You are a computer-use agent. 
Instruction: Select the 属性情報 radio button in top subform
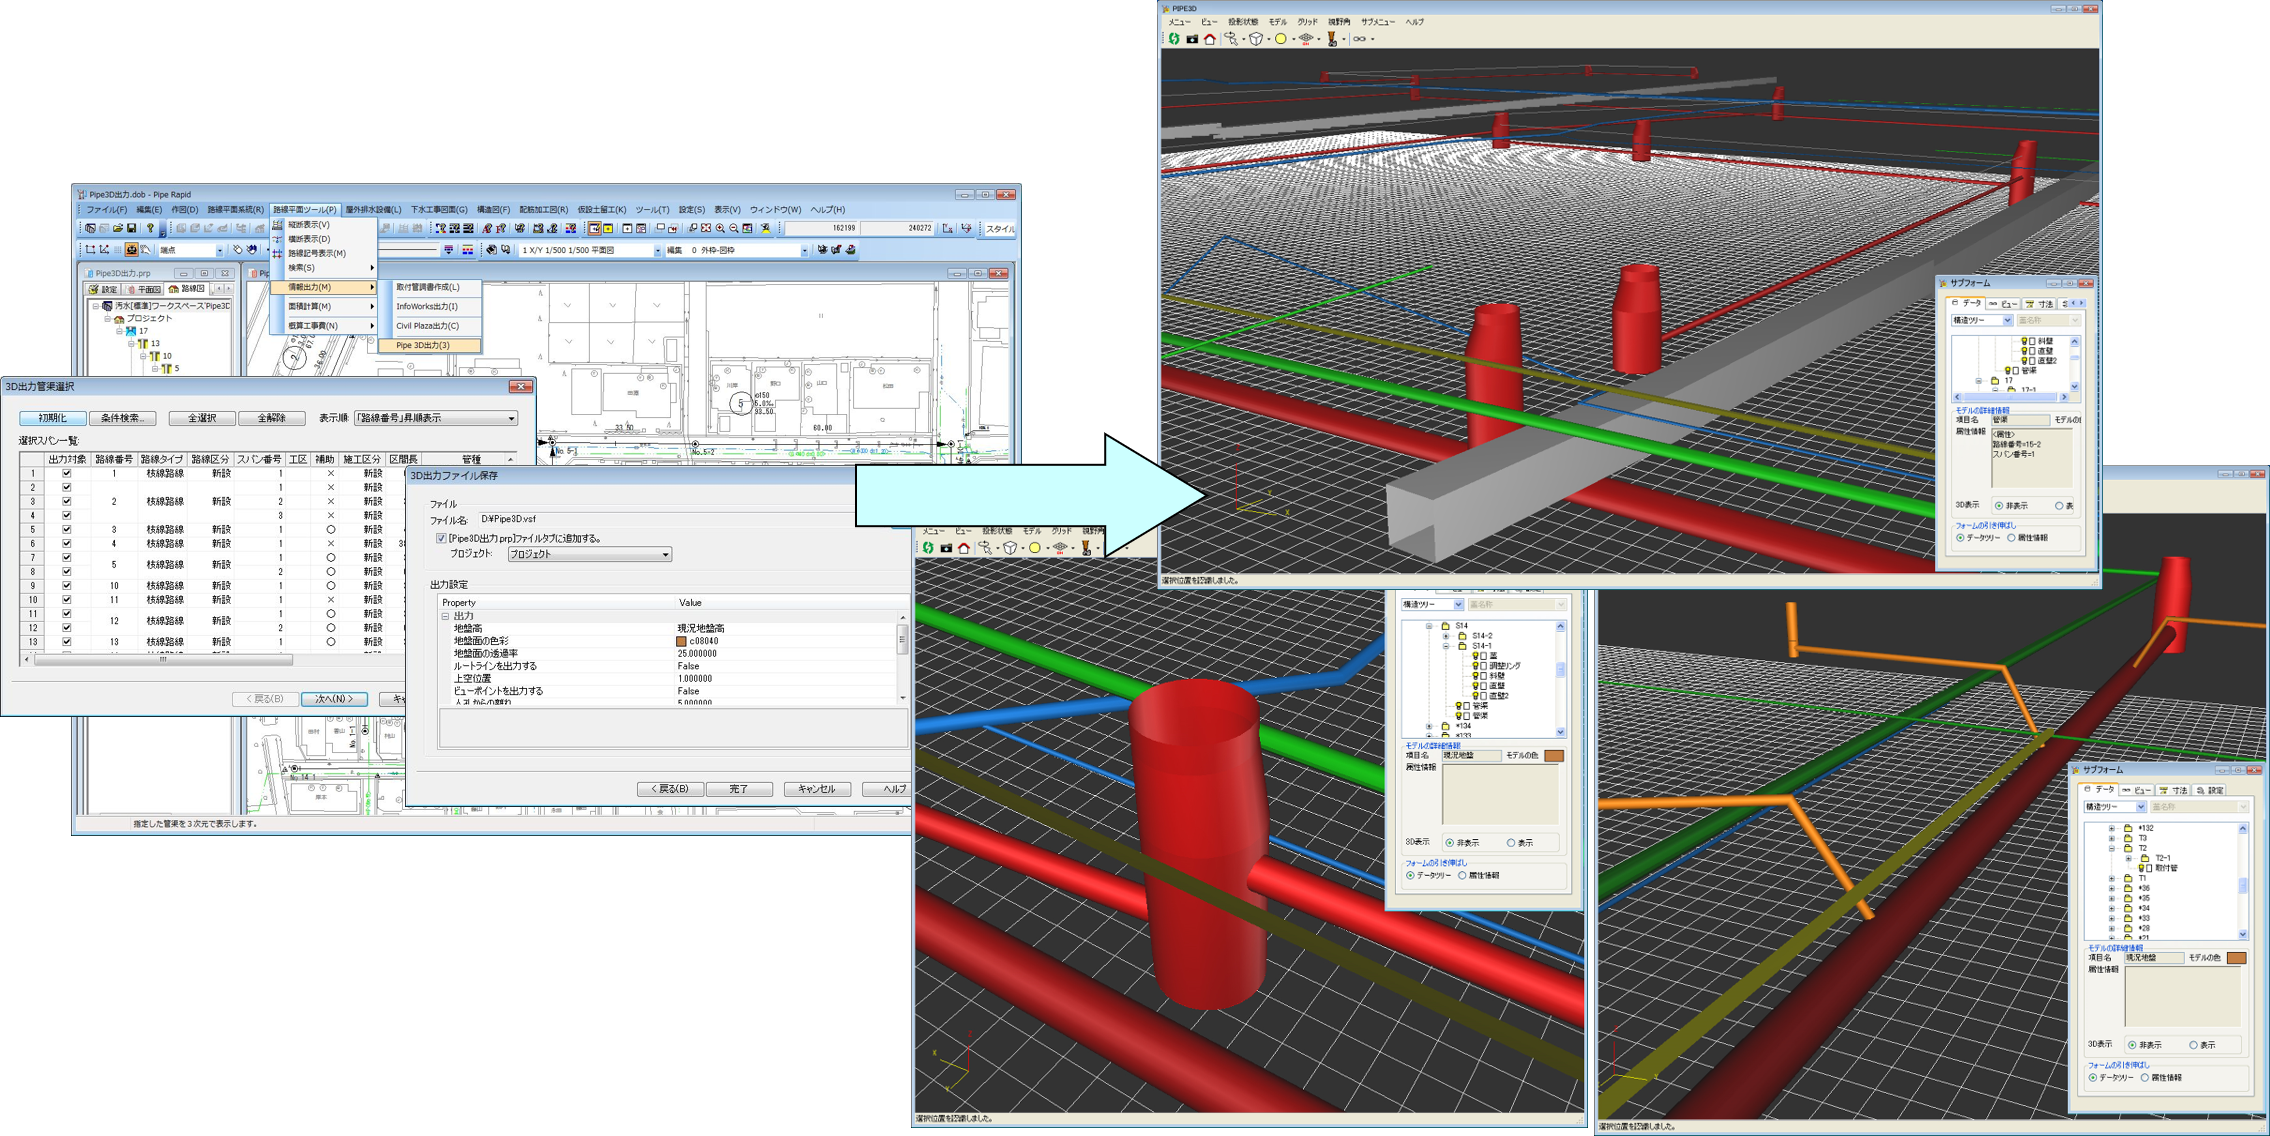pos(2011,538)
